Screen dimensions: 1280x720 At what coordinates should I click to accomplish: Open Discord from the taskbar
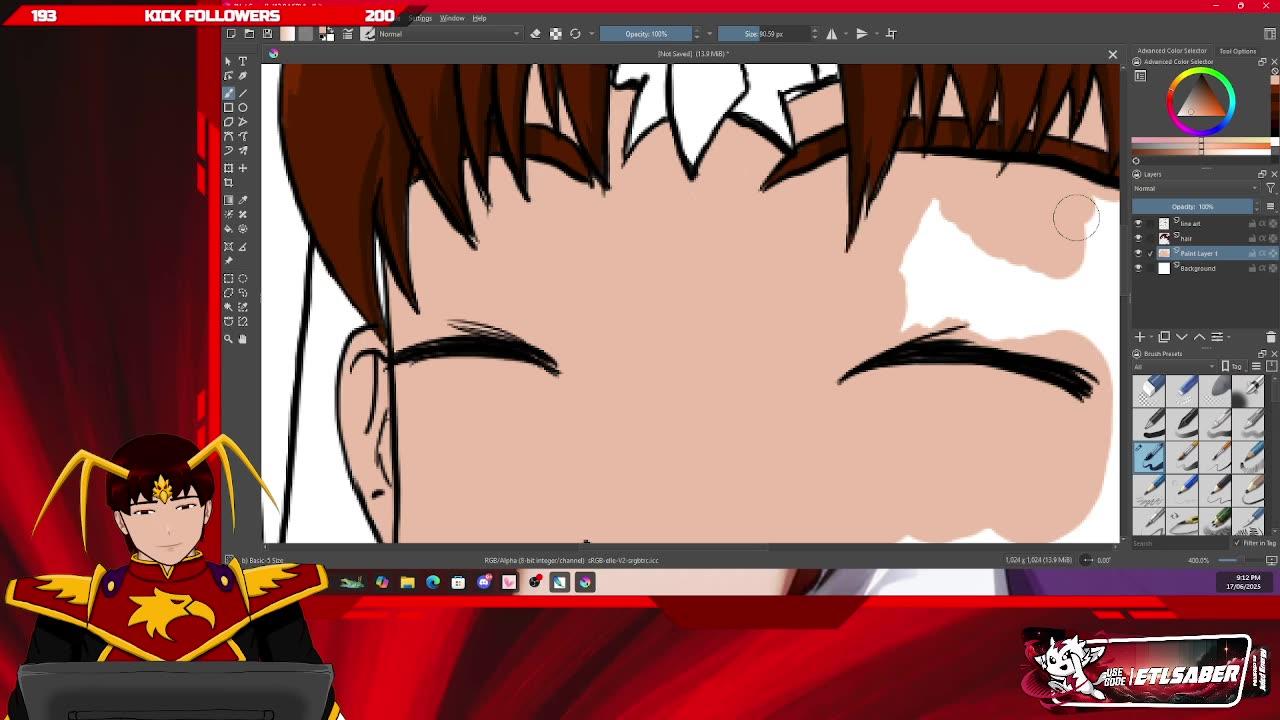click(x=484, y=582)
